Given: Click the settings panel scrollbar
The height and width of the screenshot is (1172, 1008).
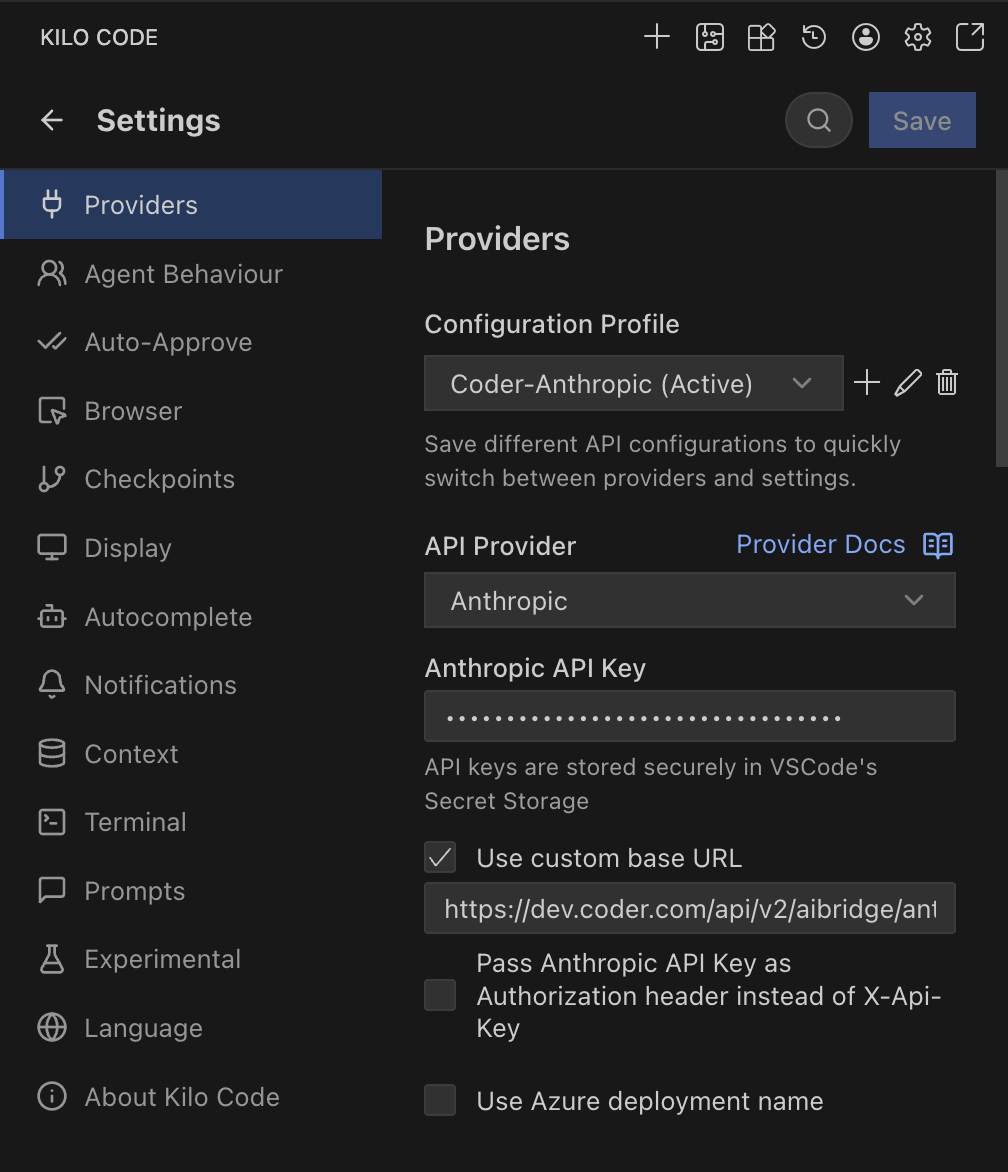Looking at the screenshot, I should point(1001,318).
